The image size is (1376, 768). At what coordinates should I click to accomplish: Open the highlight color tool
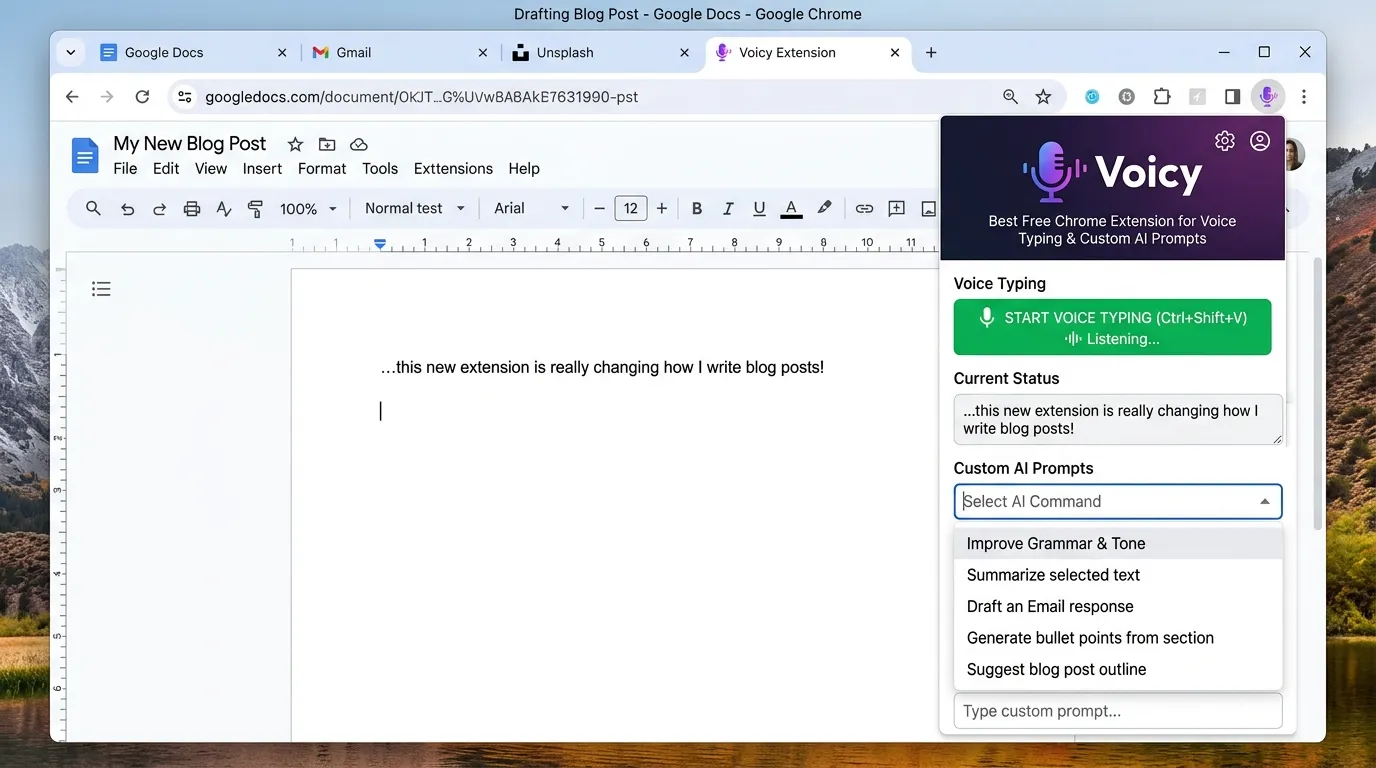pos(824,208)
